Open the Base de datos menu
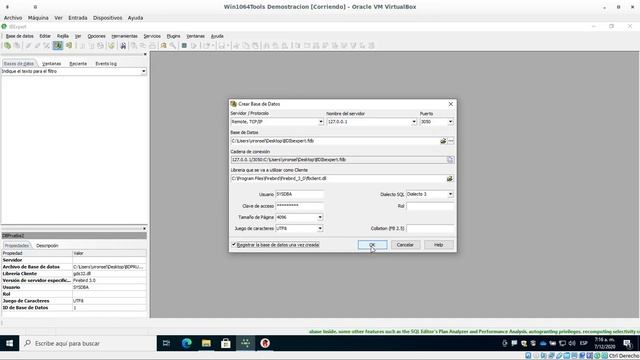The width and height of the screenshot is (640, 360). pyautogui.click(x=20, y=36)
